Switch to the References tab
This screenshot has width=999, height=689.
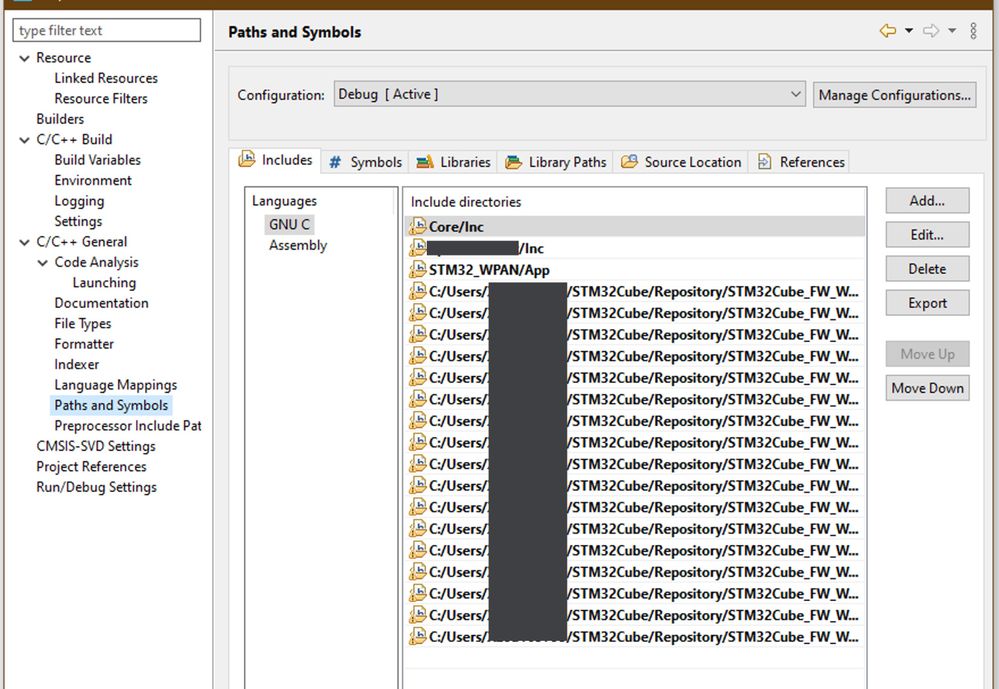point(801,162)
